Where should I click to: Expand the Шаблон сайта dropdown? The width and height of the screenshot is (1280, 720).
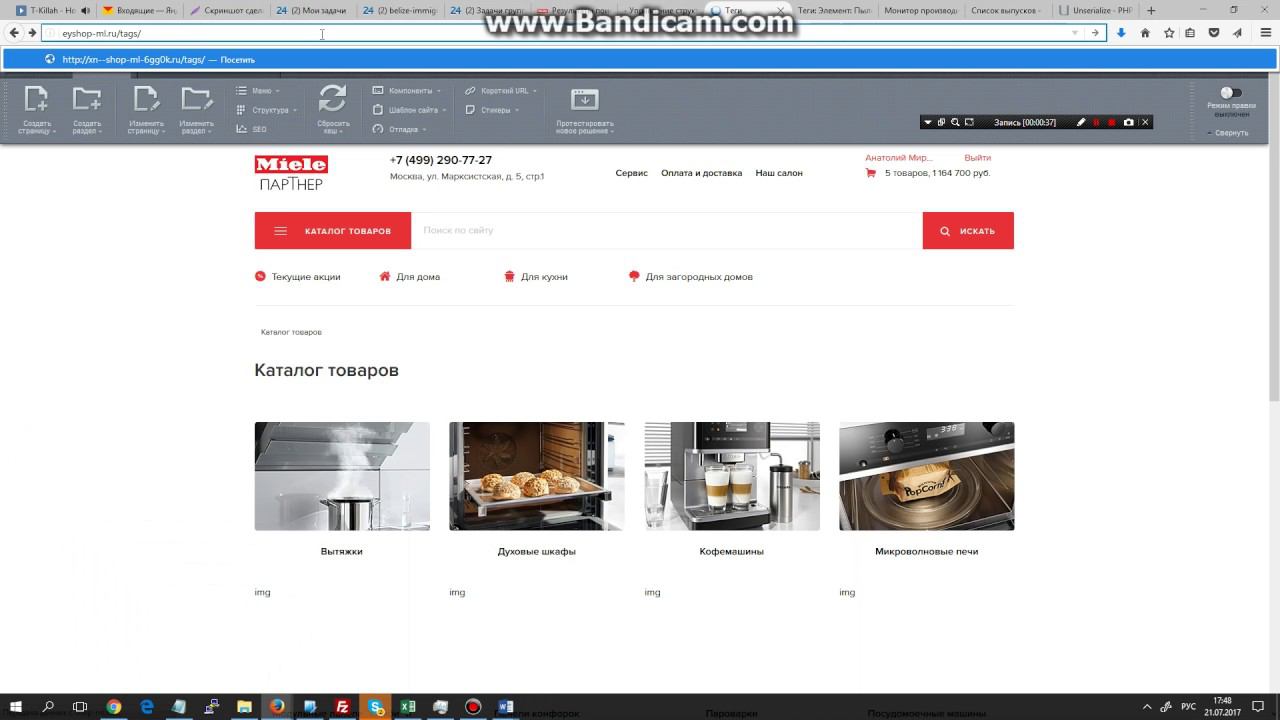click(411, 110)
